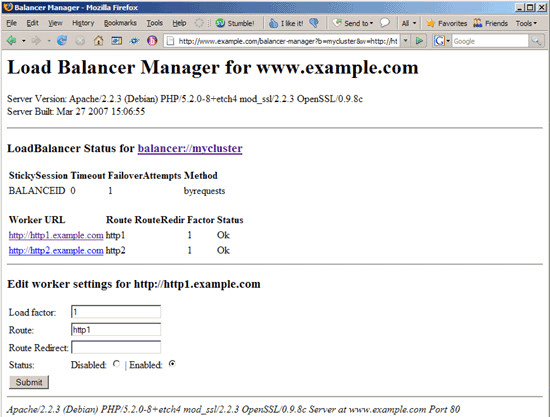Click the 'Server Built: Mar 27 2007' line
The width and height of the screenshot is (550, 417).
click(x=76, y=112)
